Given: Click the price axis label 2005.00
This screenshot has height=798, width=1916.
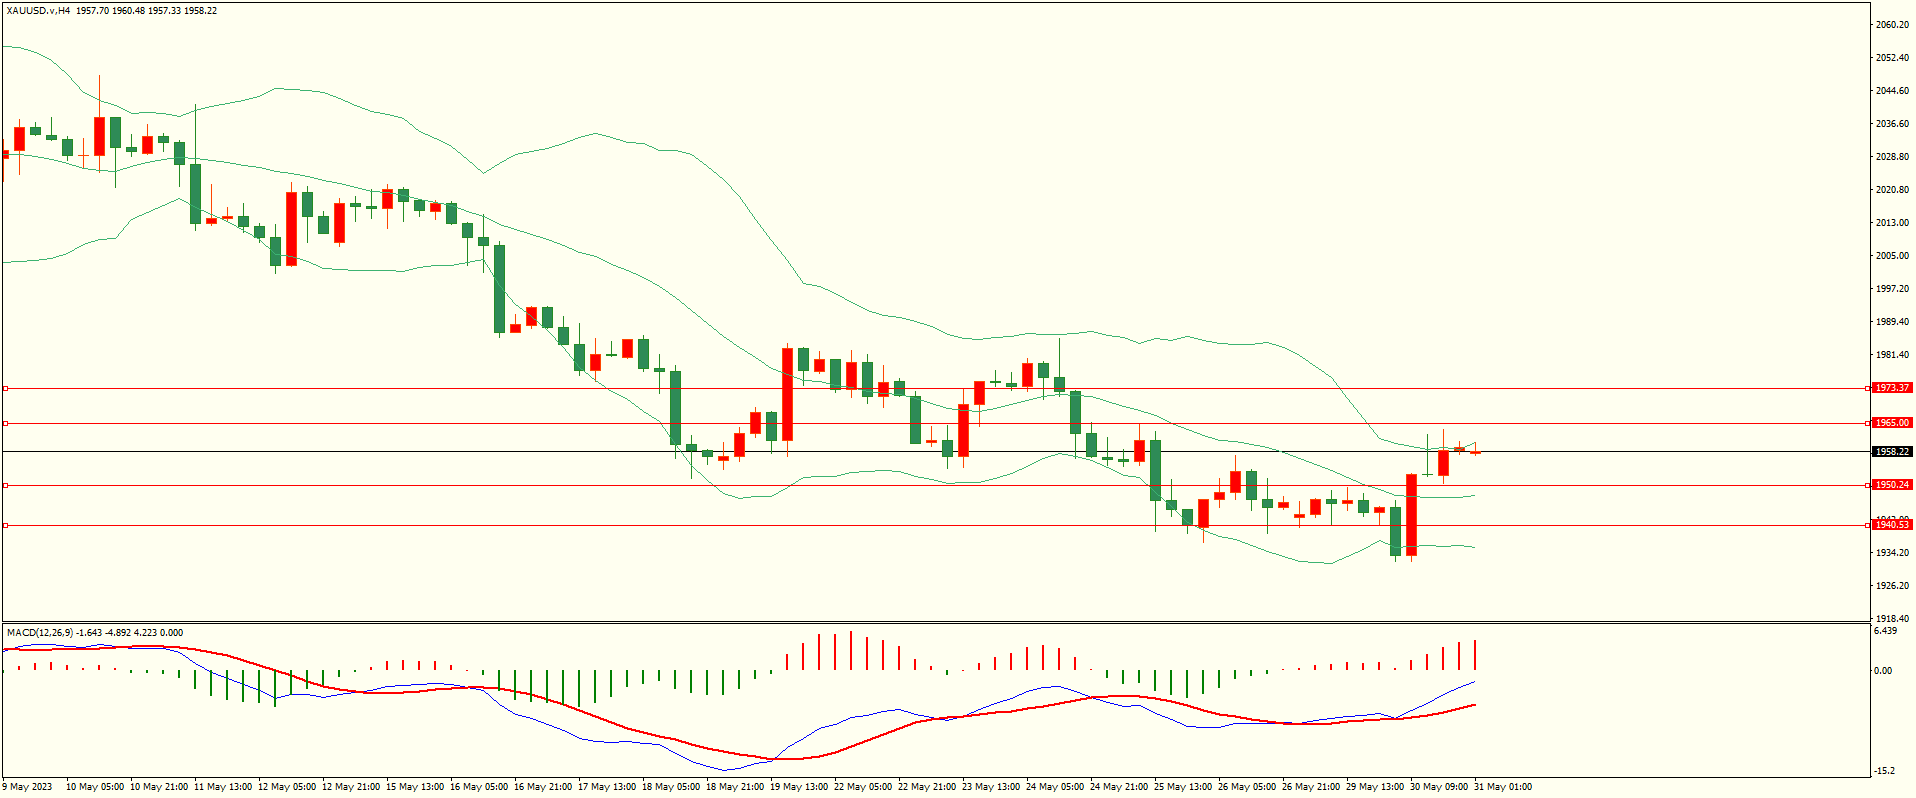Looking at the screenshot, I should (1892, 256).
